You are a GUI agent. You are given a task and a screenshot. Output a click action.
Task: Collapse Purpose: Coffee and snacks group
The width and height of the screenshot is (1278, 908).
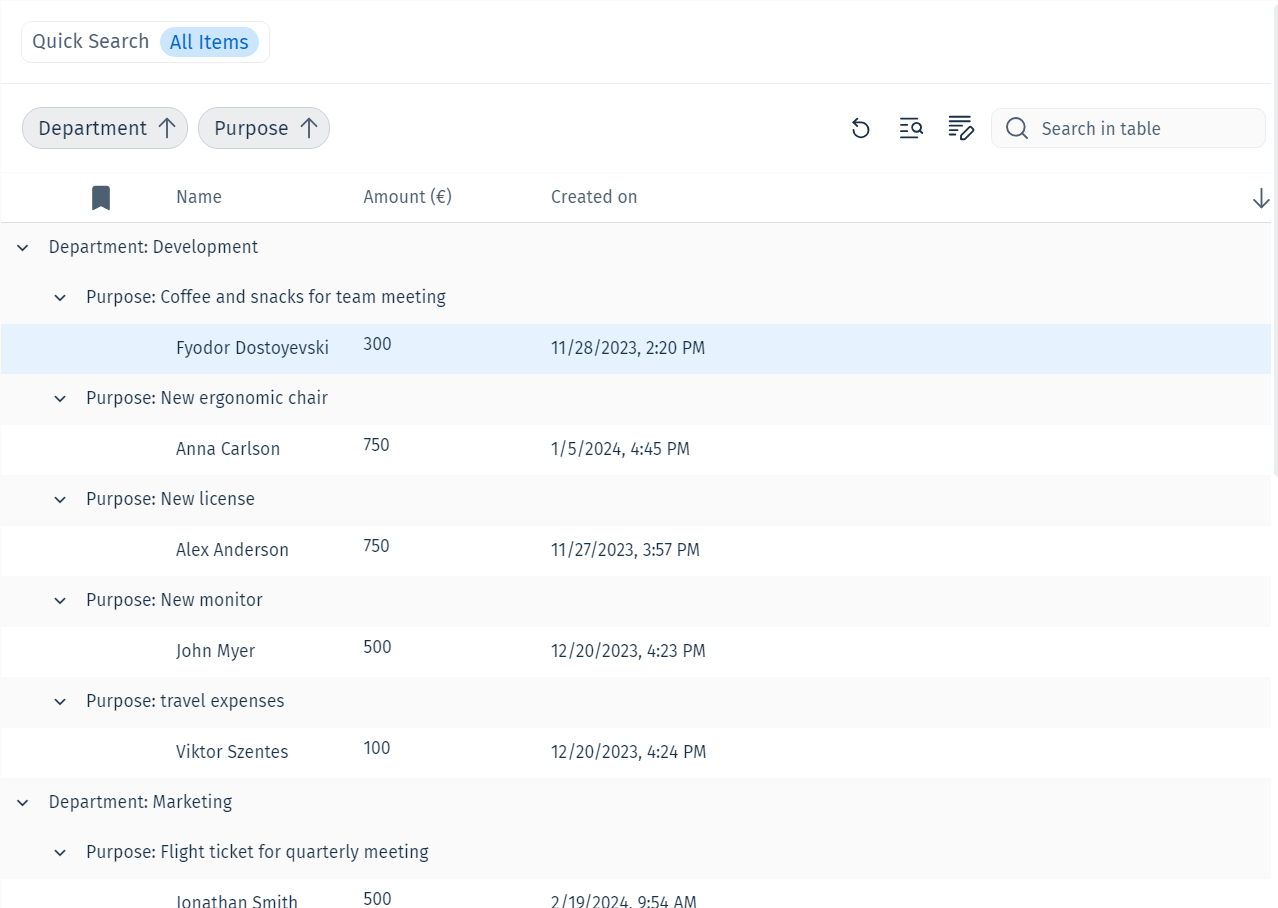tap(60, 297)
